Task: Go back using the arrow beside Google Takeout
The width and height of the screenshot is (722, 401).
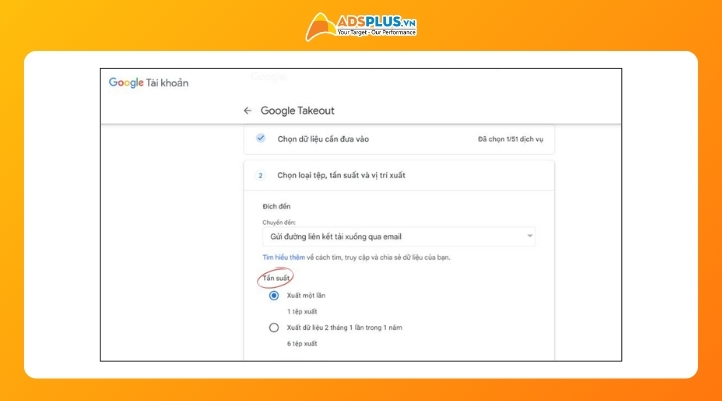Action: [247, 110]
